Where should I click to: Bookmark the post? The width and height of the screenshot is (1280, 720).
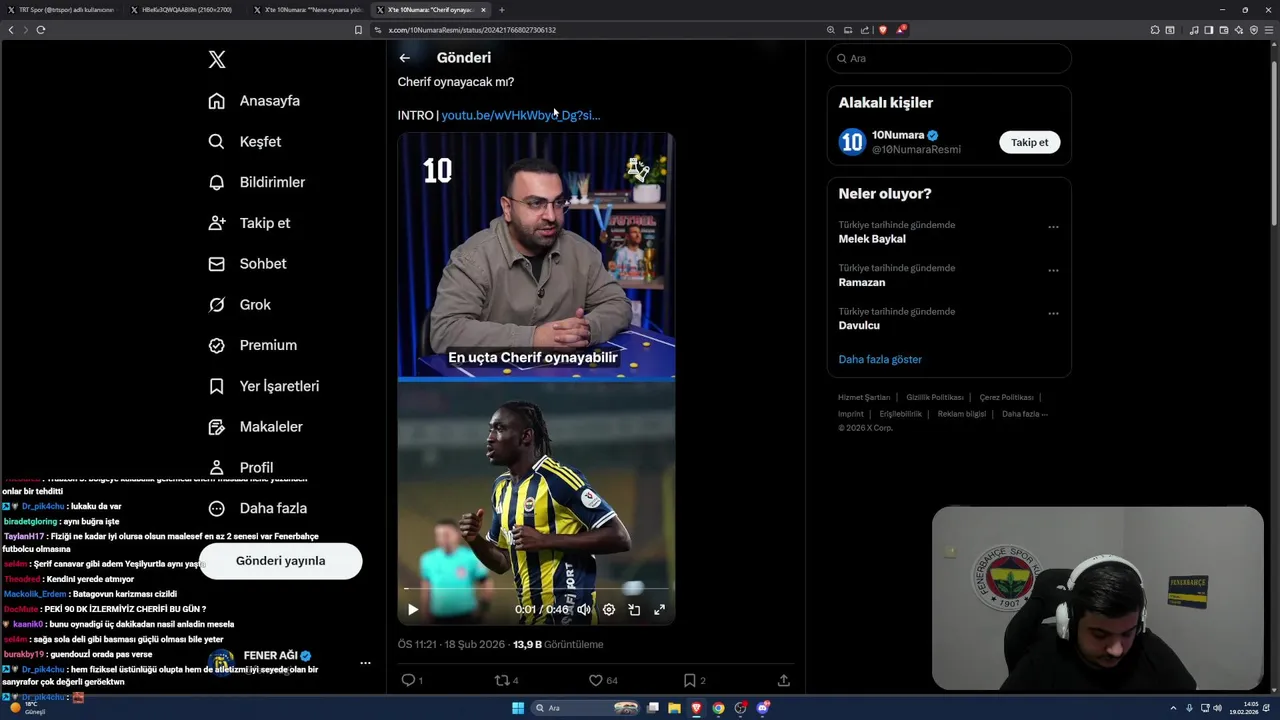(x=690, y=680)
